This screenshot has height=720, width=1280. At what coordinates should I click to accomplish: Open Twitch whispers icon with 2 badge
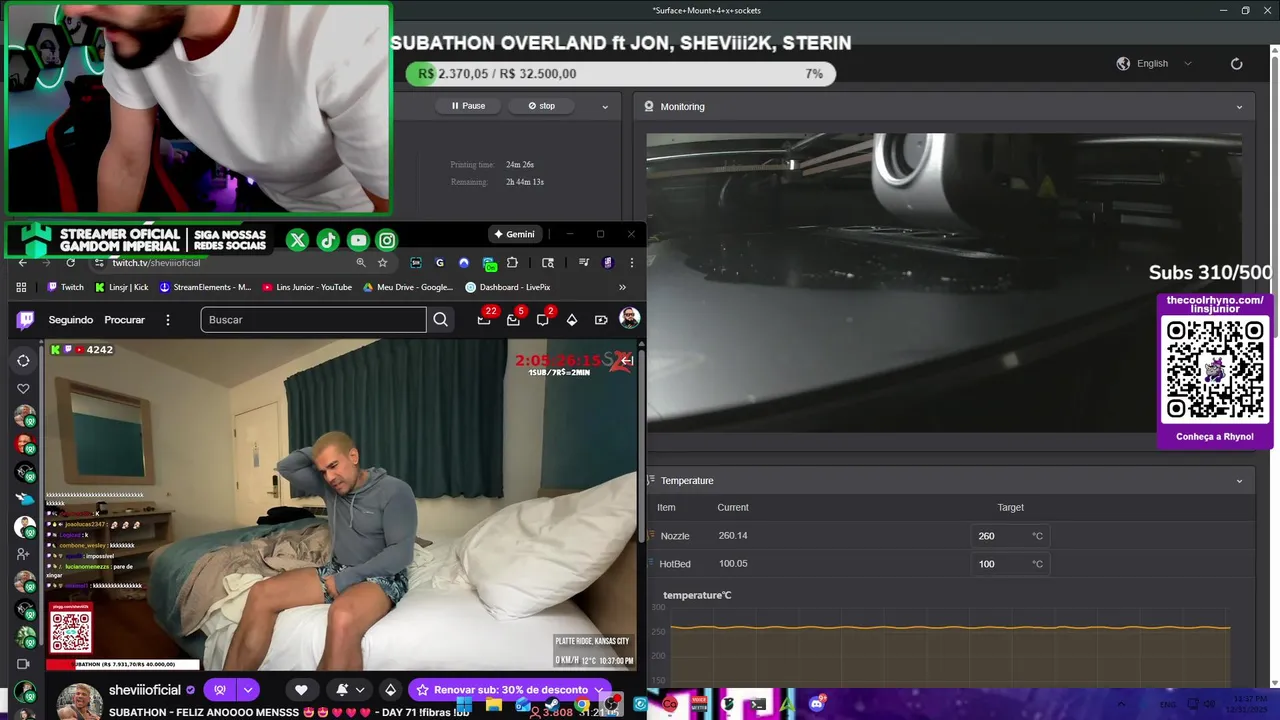click(542, 320)
